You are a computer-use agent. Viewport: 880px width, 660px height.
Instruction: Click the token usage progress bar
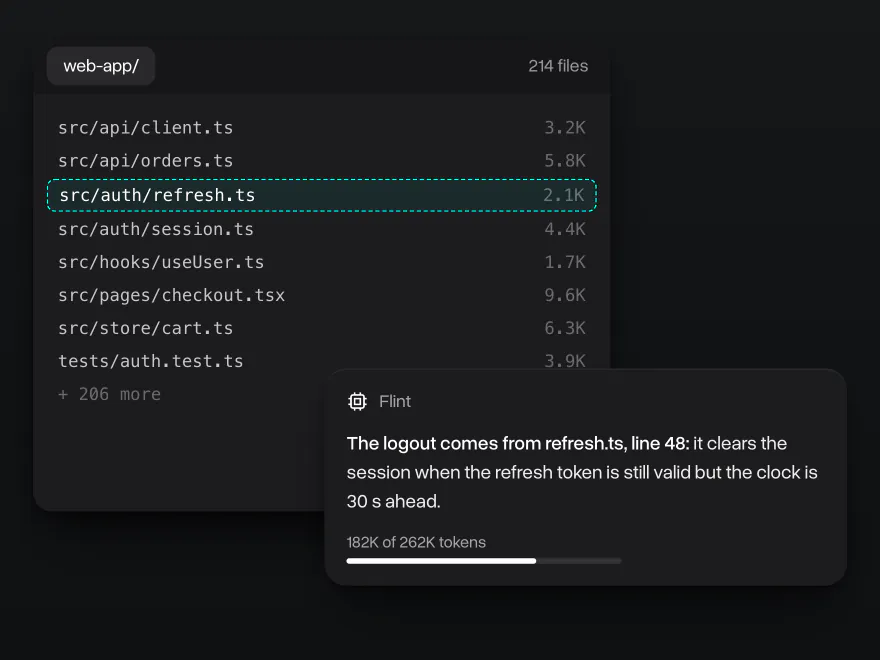point(484,561)
